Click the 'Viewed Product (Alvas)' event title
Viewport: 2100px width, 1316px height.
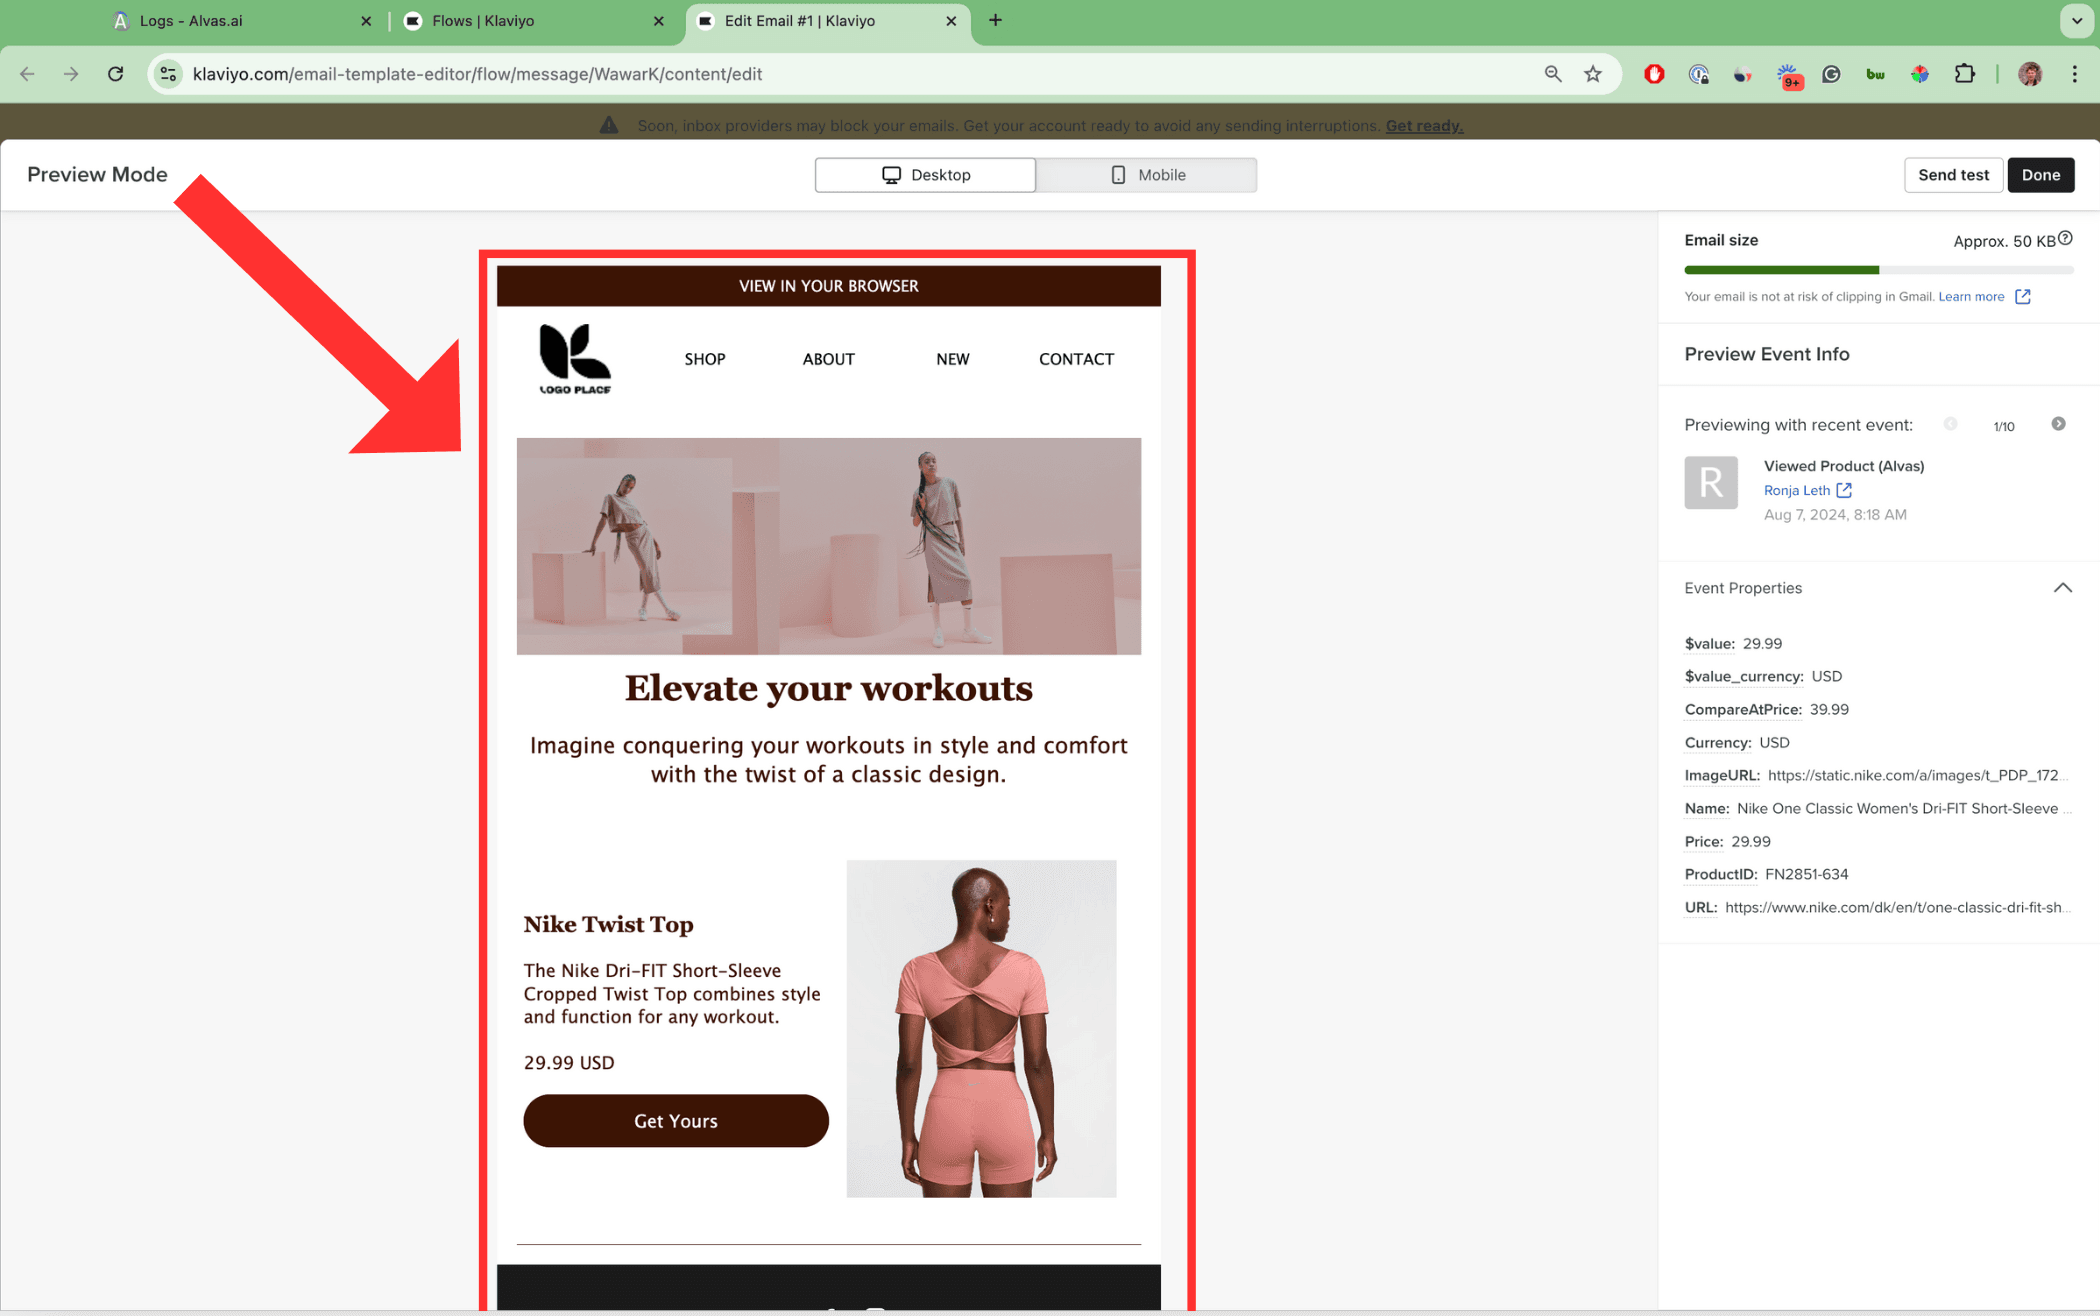(1844, 466)
